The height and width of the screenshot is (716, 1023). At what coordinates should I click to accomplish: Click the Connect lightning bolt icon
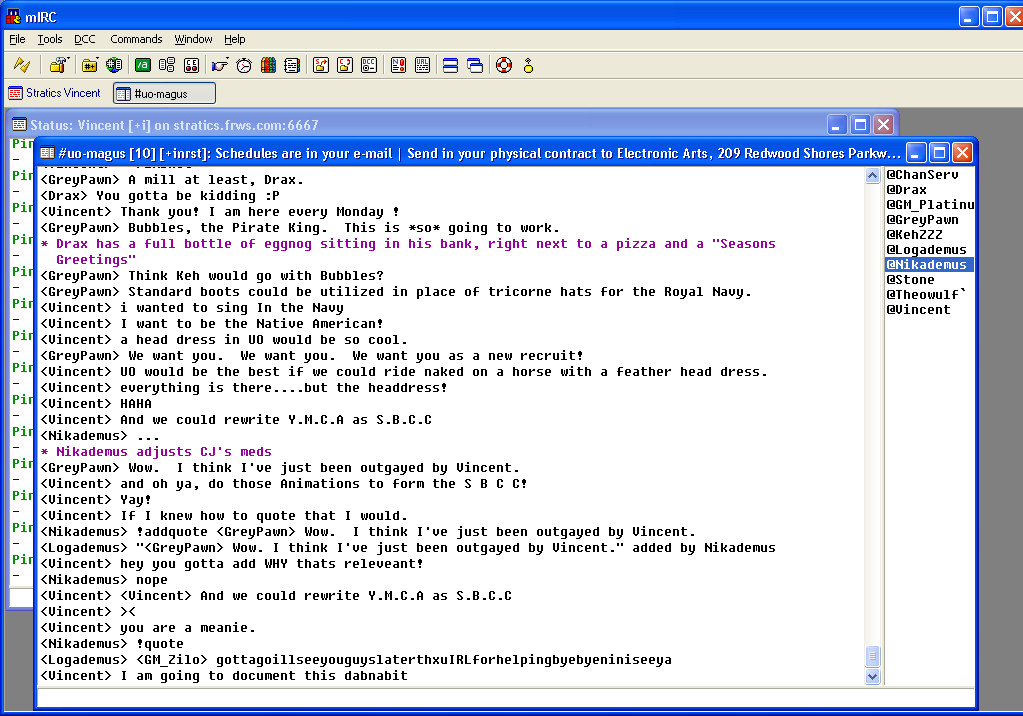pyautogui.click(x=21, y=65)
